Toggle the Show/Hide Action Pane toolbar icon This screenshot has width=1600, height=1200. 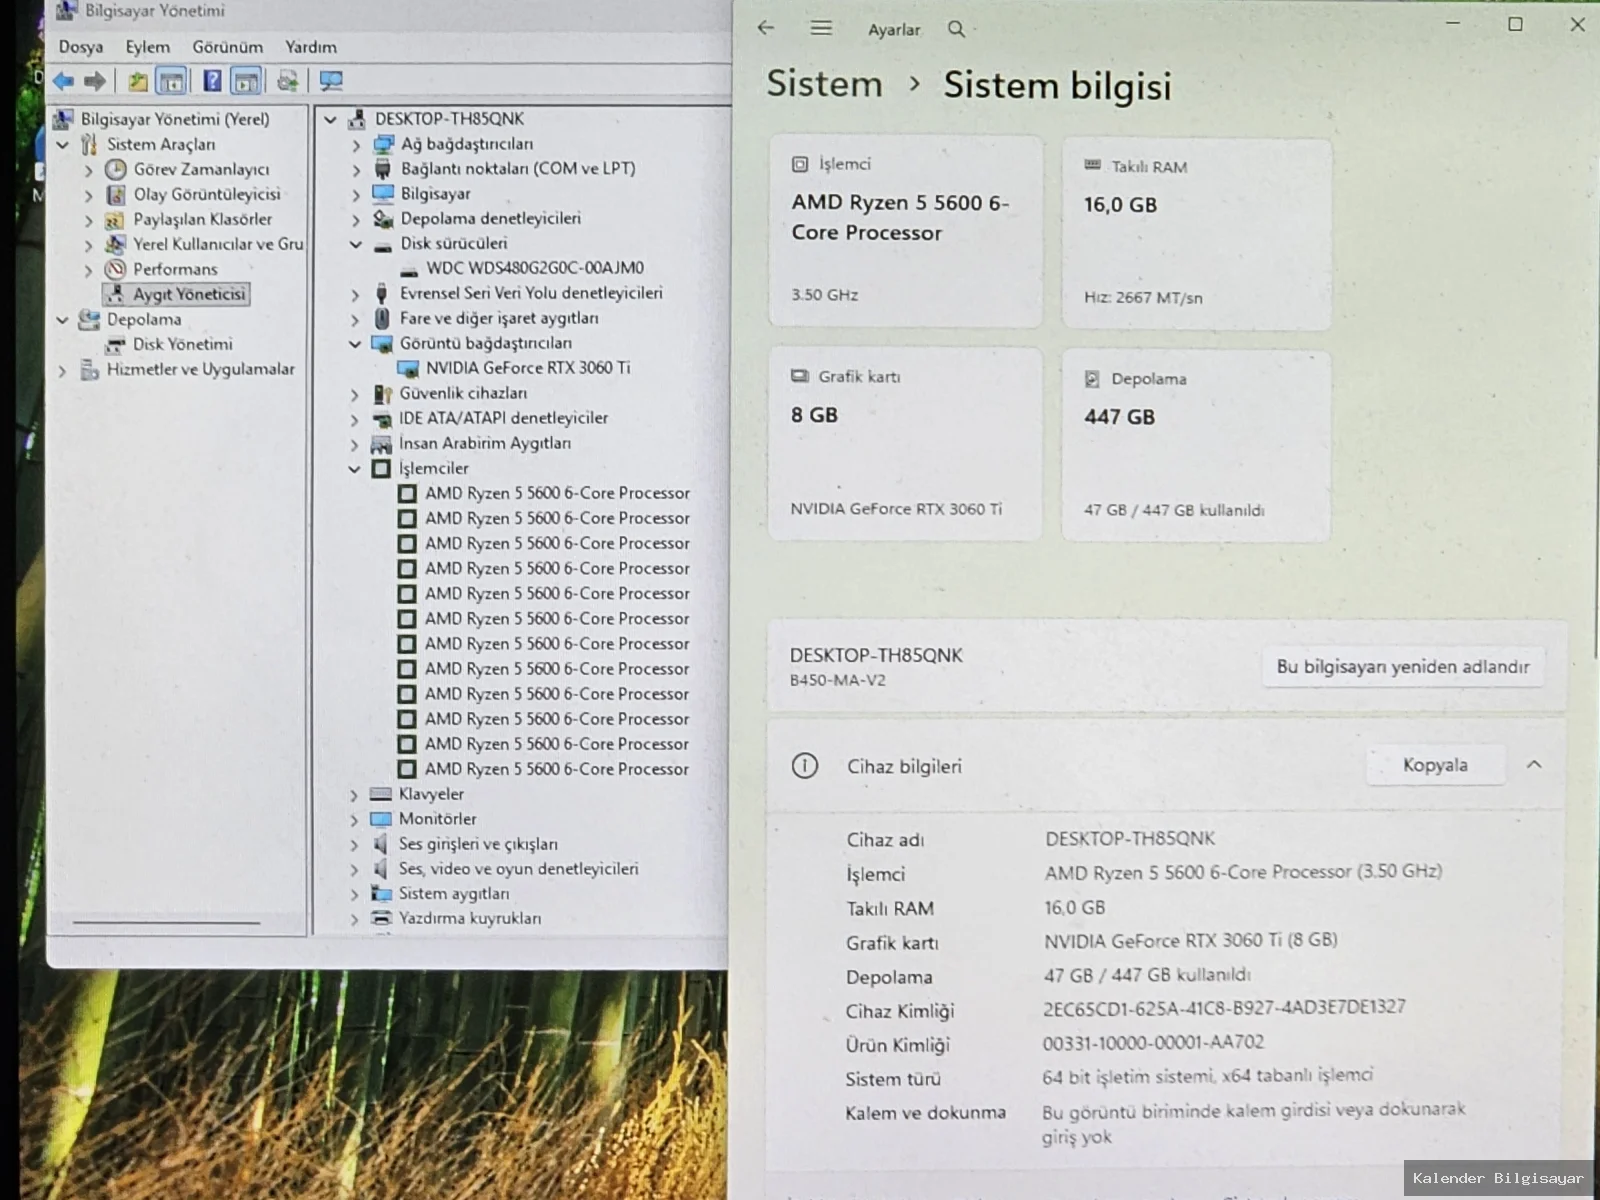246,81
